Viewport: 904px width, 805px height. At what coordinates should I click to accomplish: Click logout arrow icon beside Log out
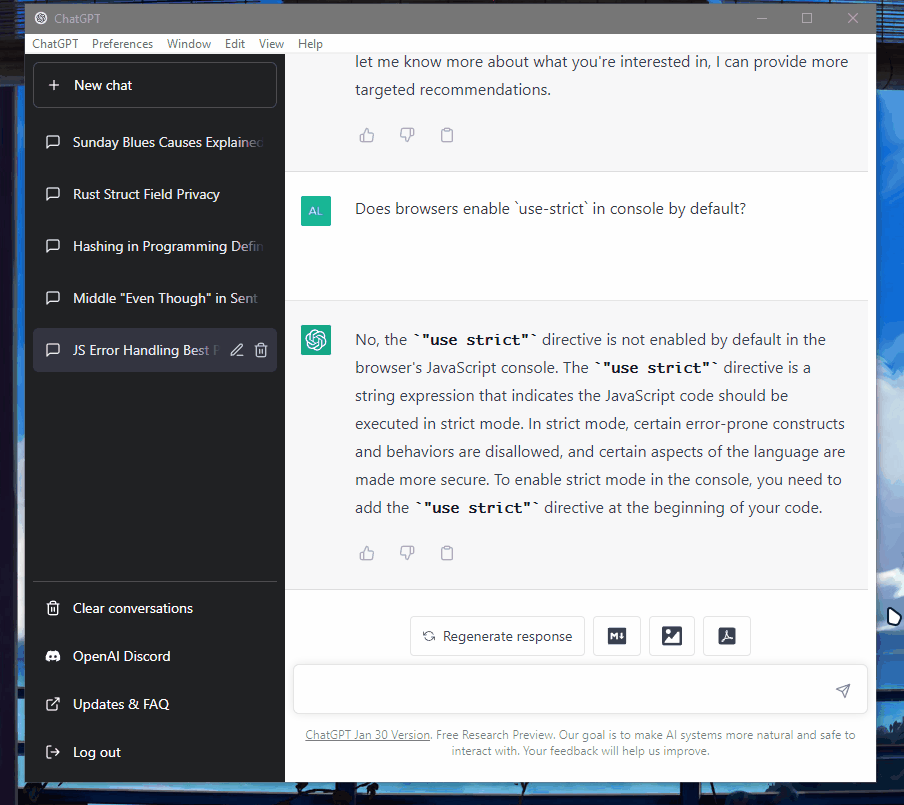pyautogui.click(x=53, y=752)
